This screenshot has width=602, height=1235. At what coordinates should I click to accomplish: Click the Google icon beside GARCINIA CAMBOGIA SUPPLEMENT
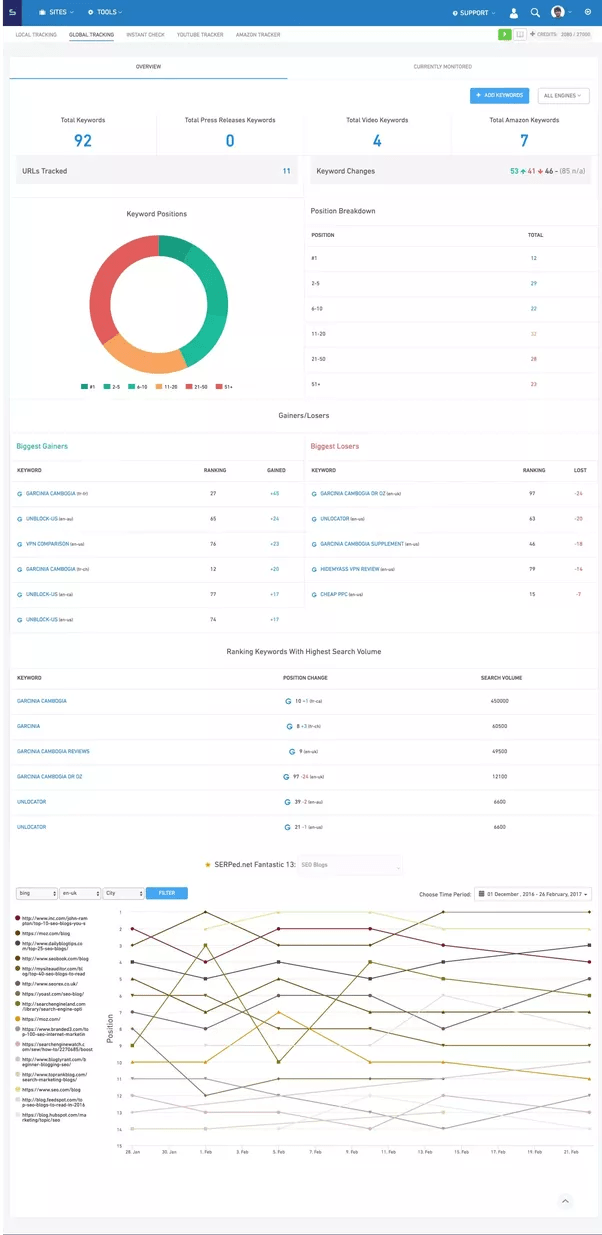pos(314,544)
